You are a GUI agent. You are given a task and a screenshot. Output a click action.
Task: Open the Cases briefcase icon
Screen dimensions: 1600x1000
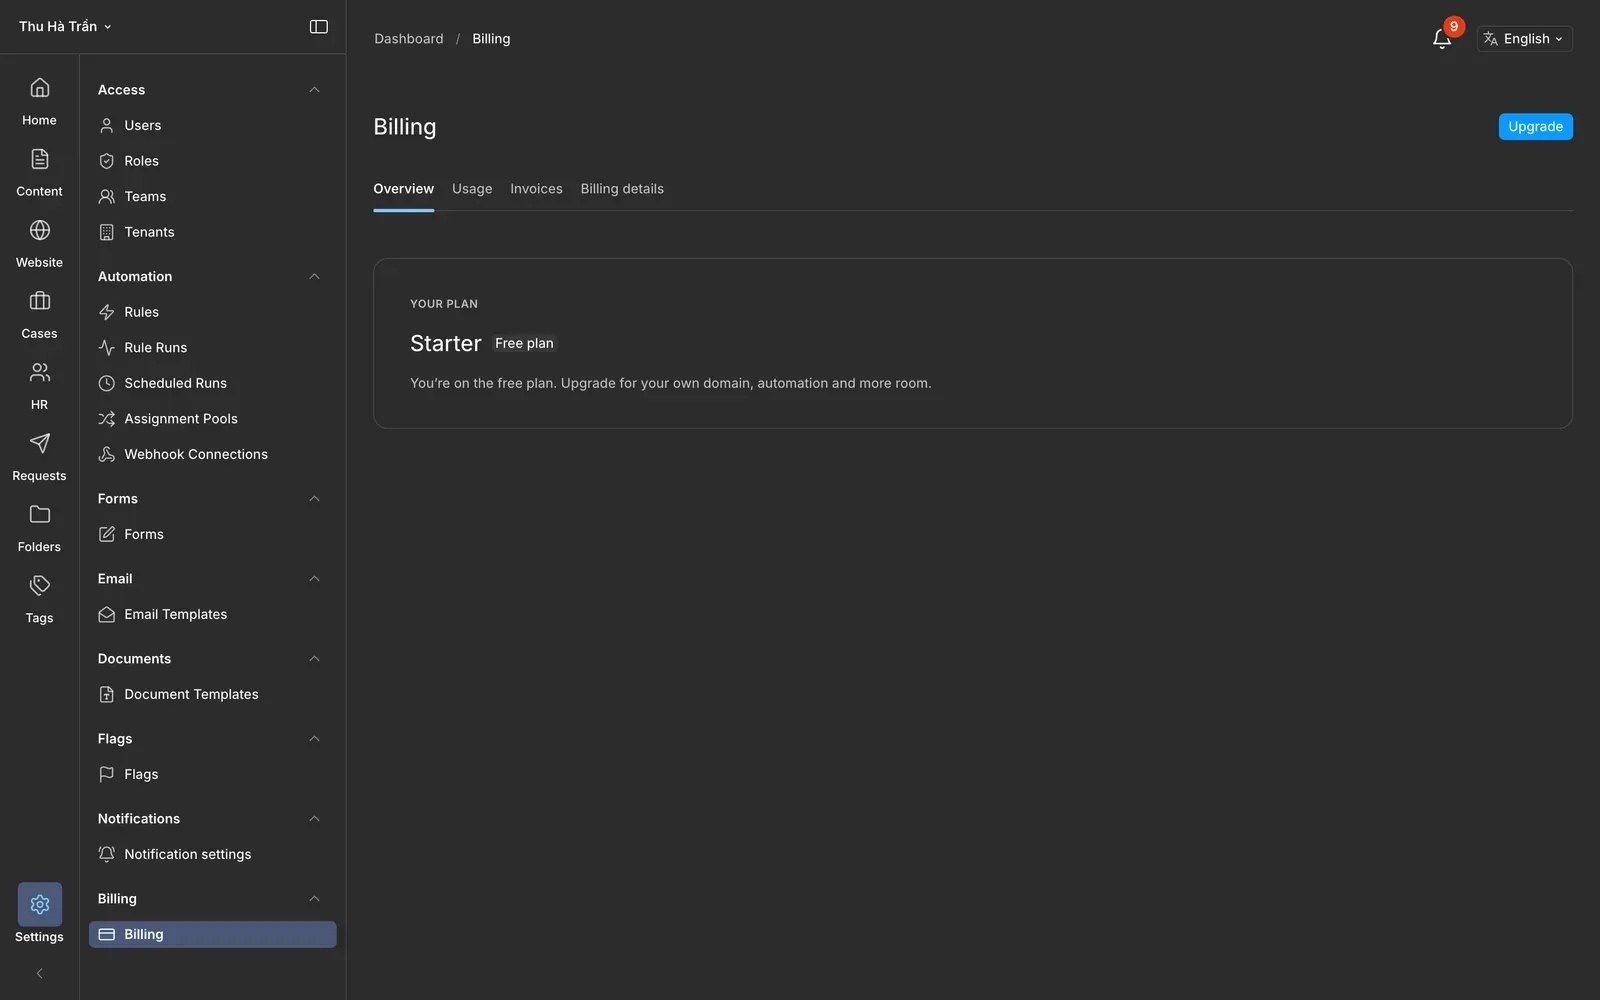click(x=39, y=301)
